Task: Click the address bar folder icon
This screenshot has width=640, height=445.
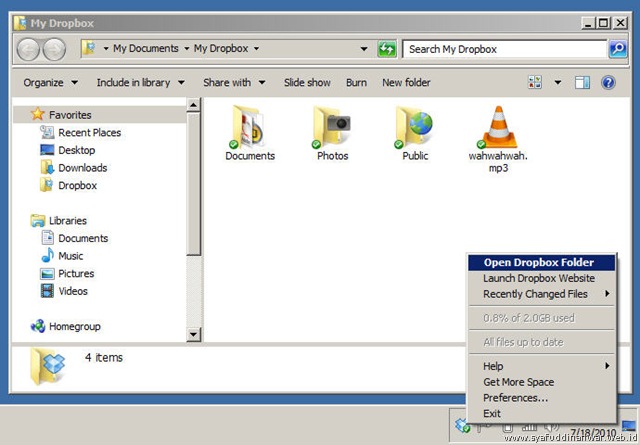Action: pyautogui.click(x=89, y=49)
